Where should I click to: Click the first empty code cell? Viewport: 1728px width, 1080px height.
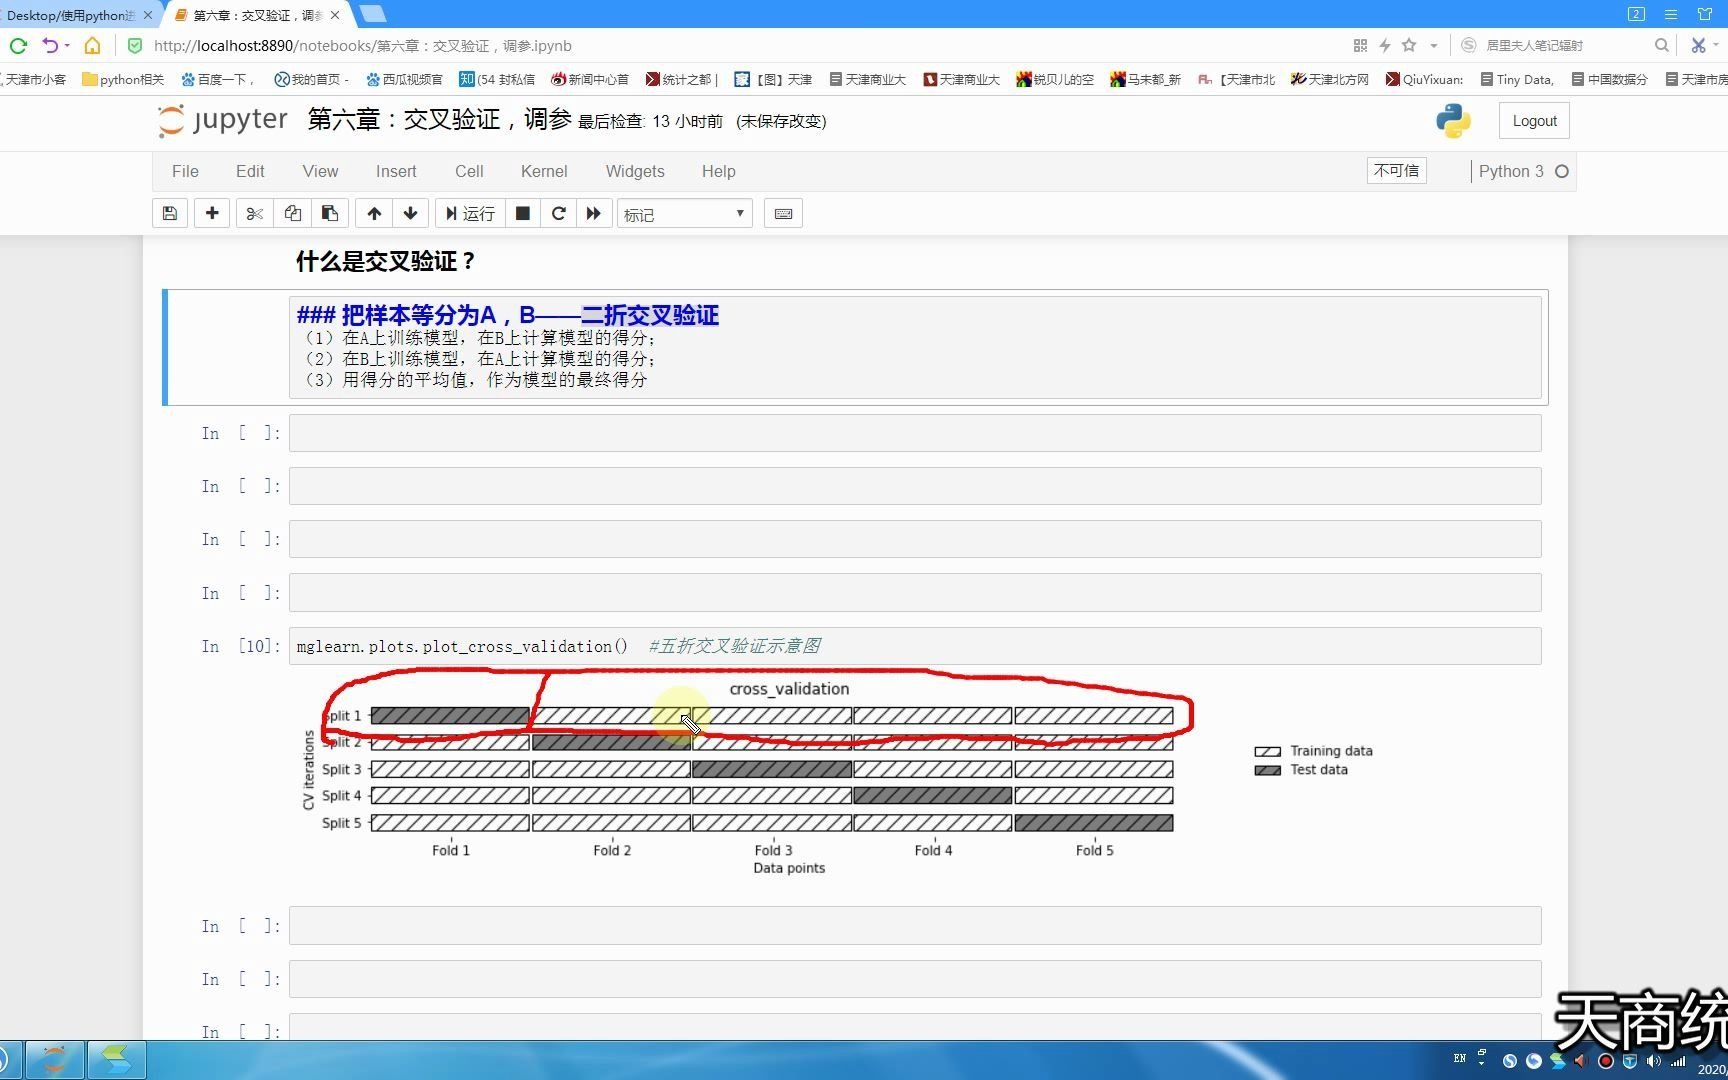point(914,433)
